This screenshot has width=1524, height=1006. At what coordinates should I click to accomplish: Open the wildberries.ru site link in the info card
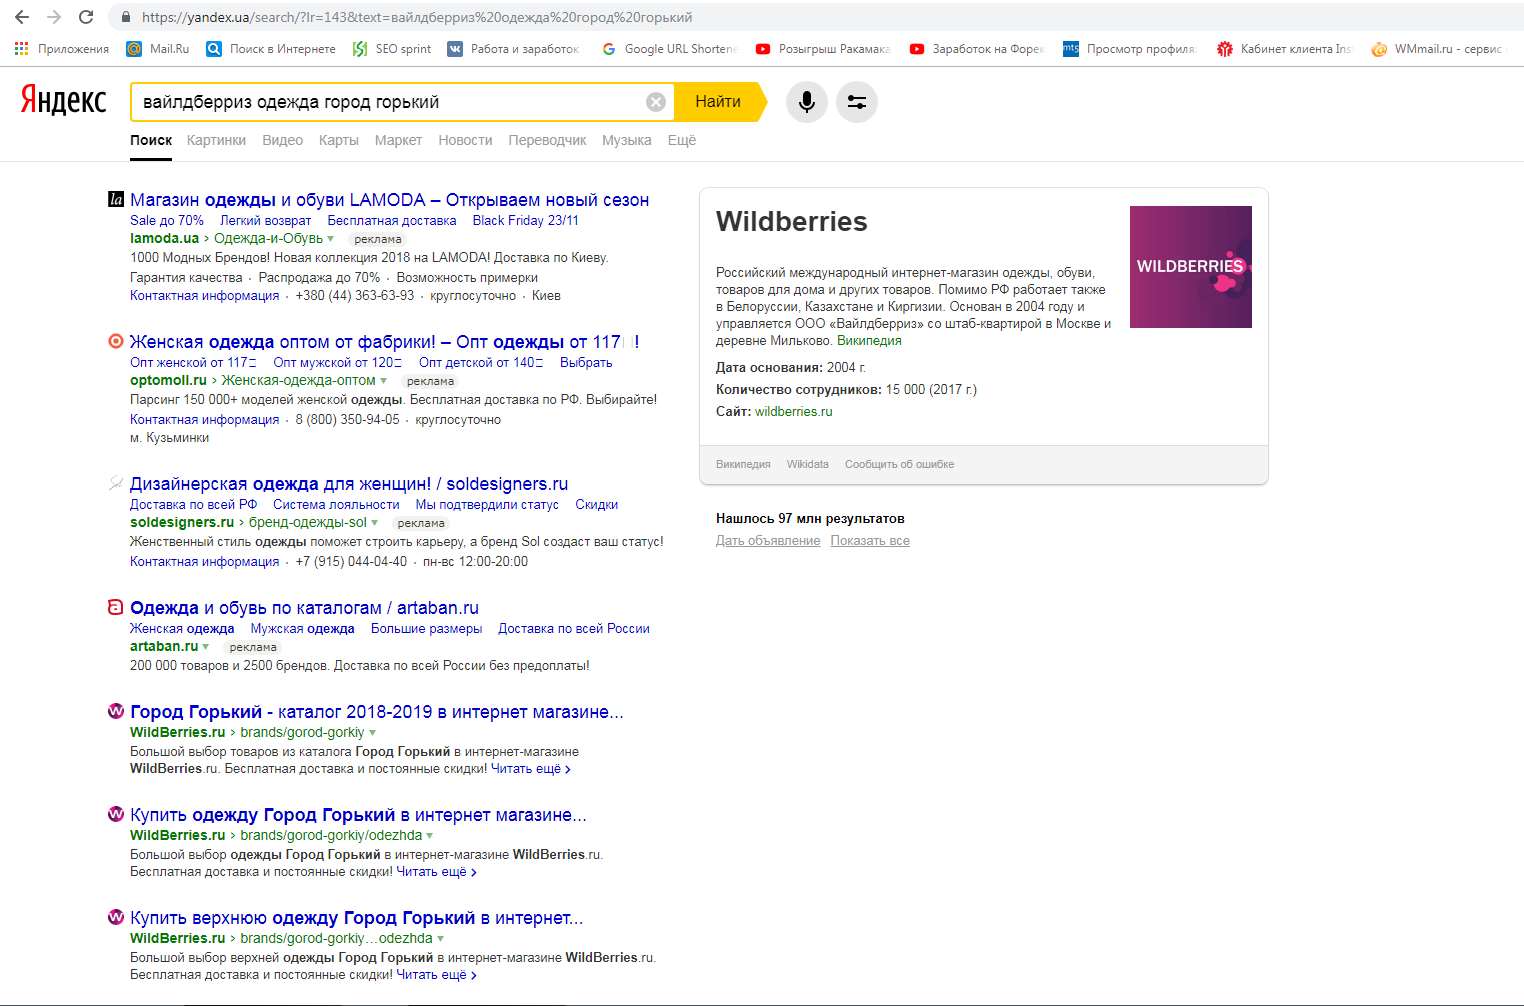pyautogui.click(x=794, y=411)
